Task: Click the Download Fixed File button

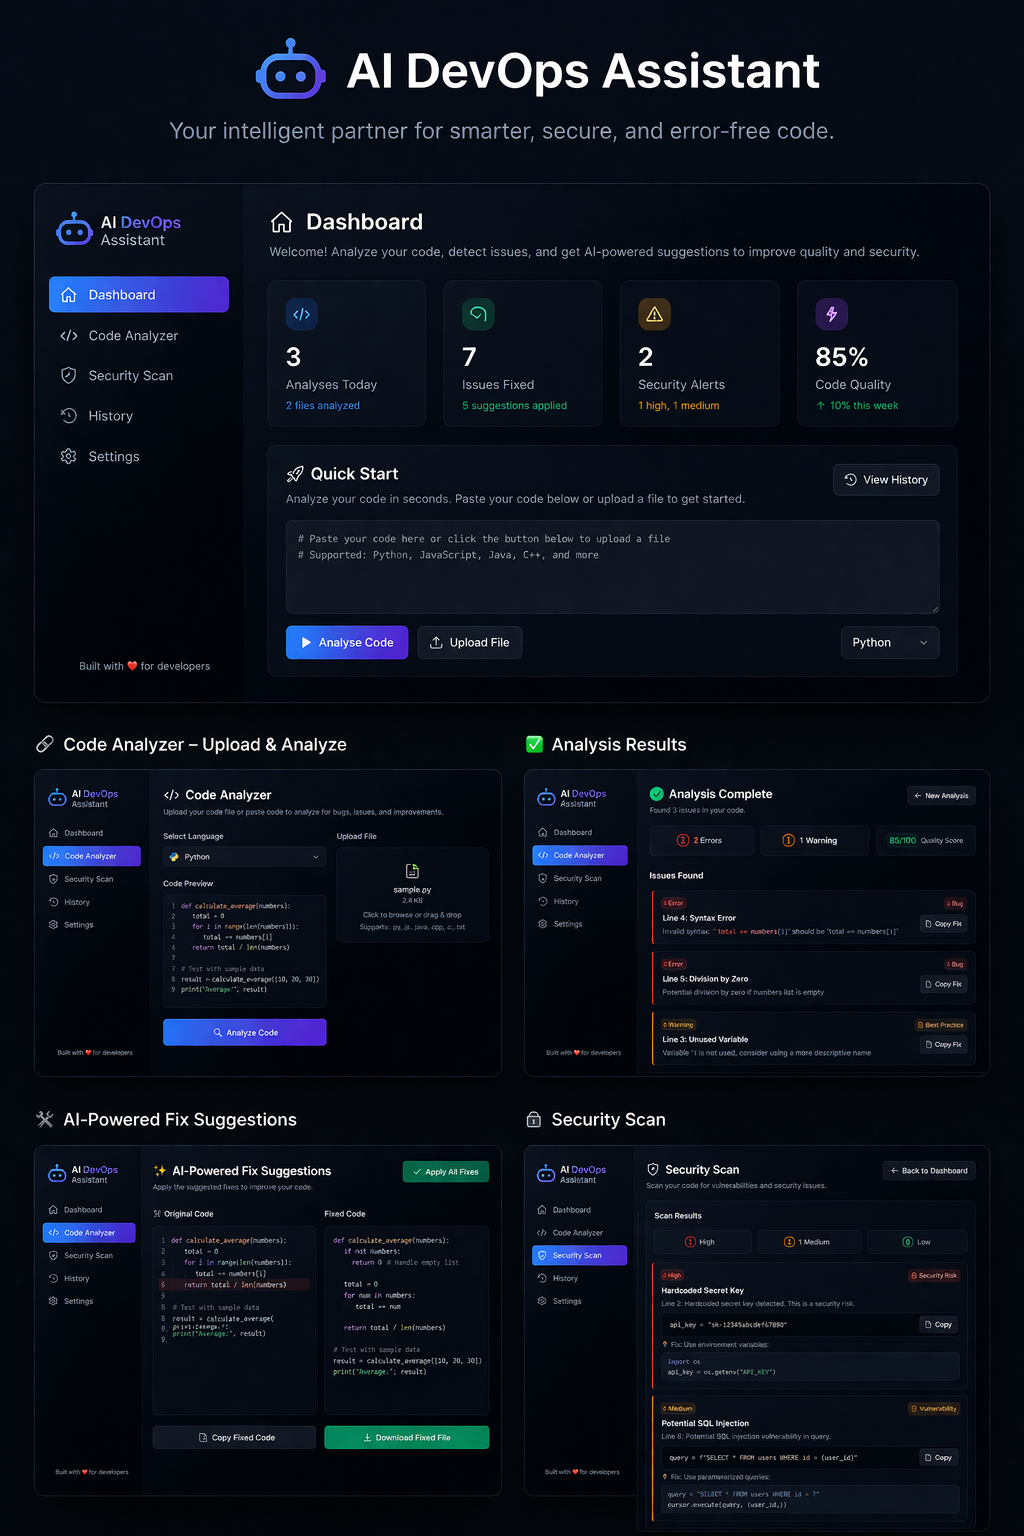Action: pyautogui.click(x=407, y=1437)
